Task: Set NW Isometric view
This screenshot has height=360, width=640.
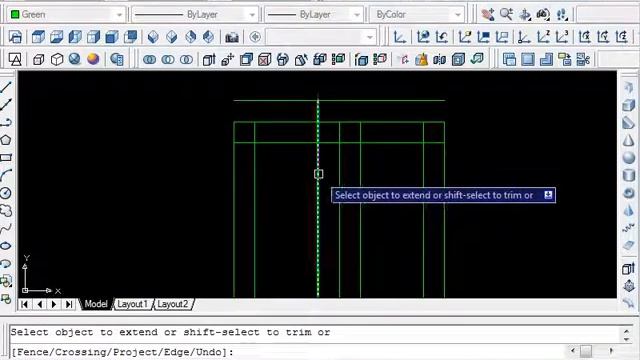Action: point(209,37)
